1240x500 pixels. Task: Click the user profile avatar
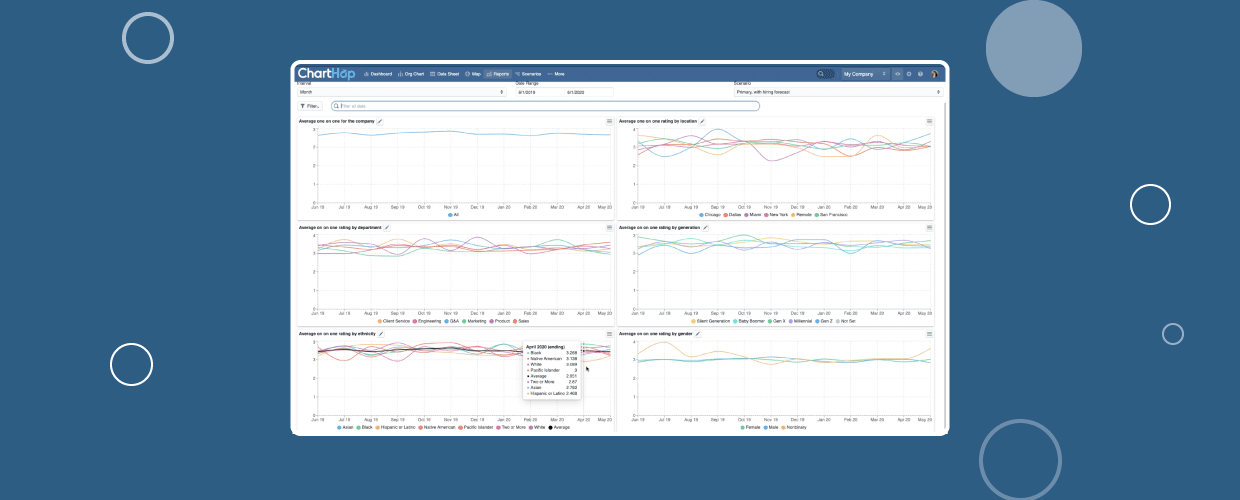coord(934,74)
